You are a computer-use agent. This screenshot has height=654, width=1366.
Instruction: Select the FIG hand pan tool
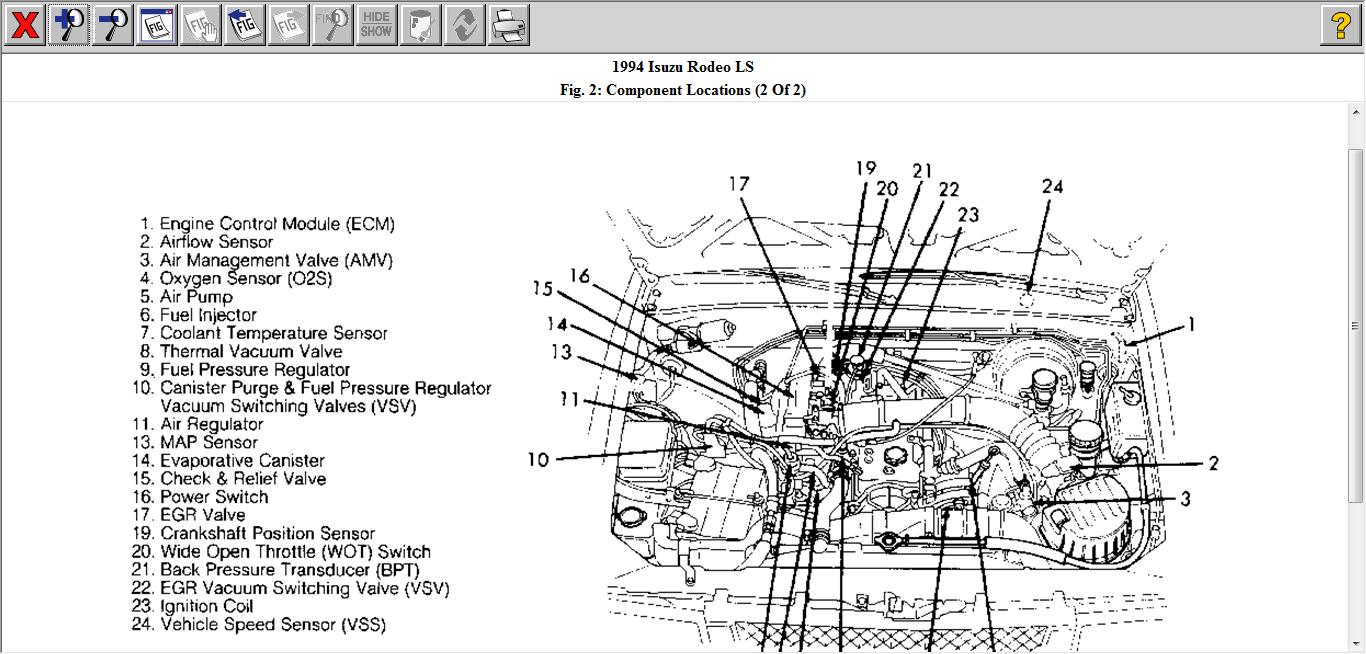click(x=201, y=25)
